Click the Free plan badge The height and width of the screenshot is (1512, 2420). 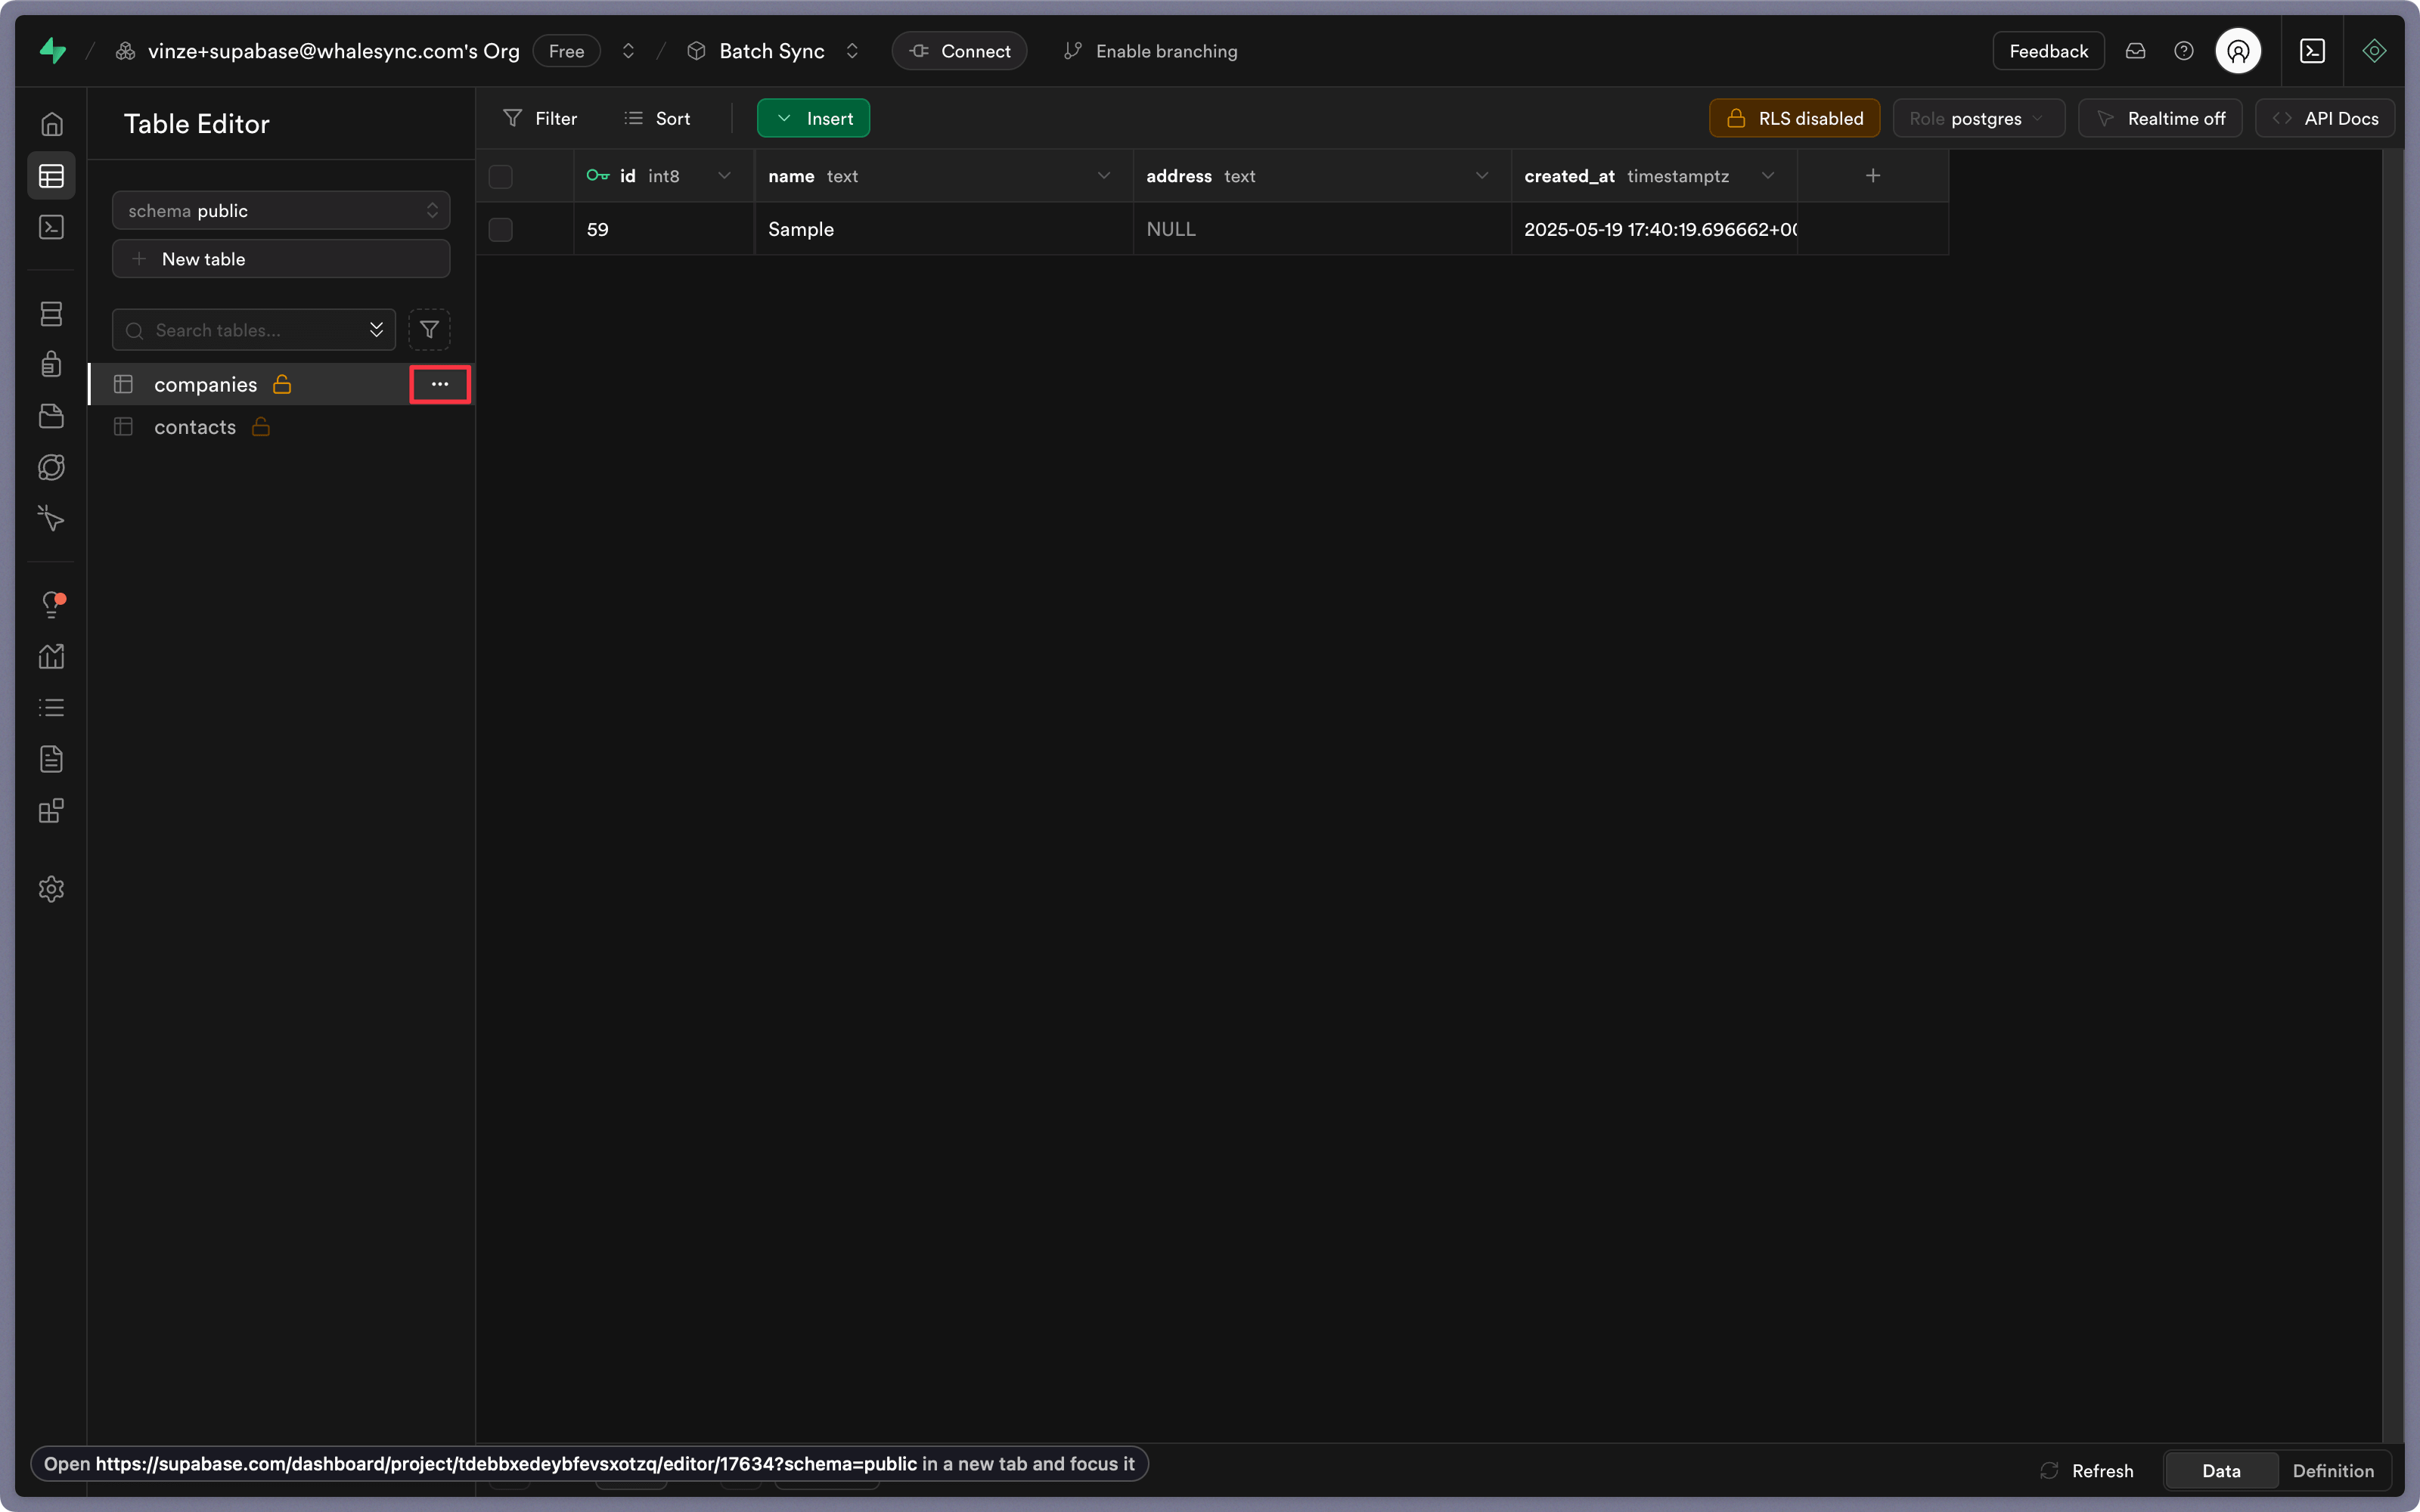click(x=566, y=51)
